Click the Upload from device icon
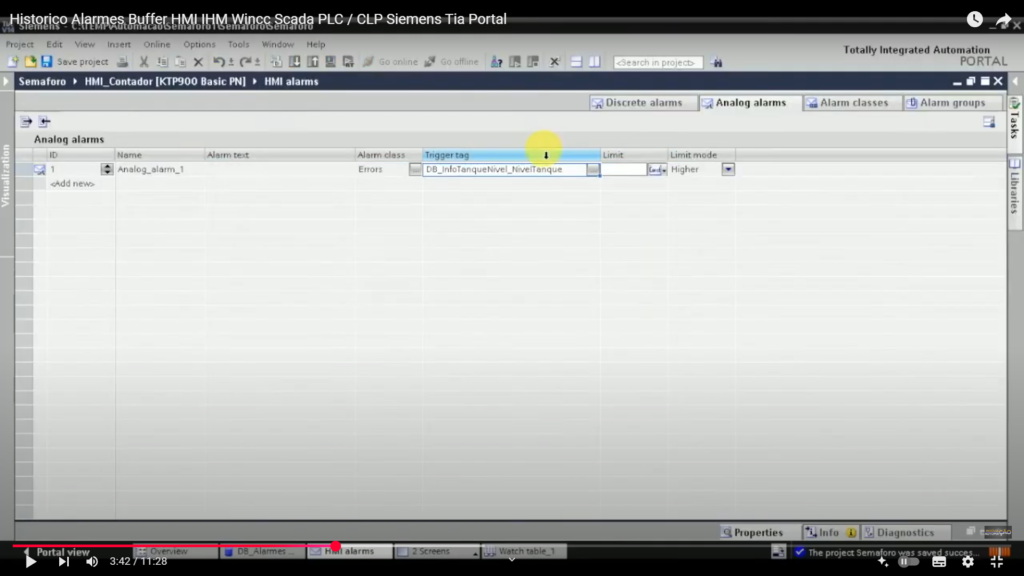The width and height of the screenshot is (1024, 576). pyautogui.click(x=313, y=61)
